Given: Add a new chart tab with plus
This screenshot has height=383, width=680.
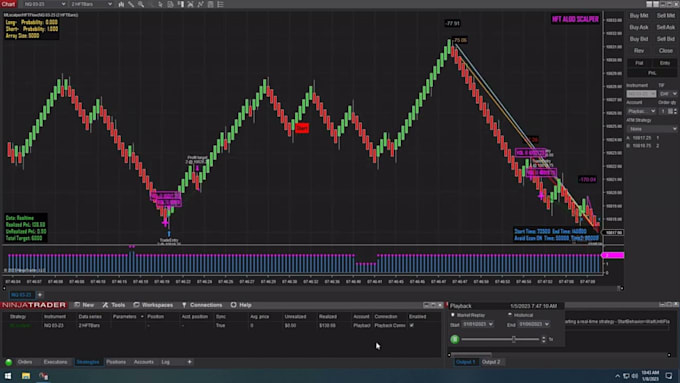Looking at the screenshot, I should click(39, 295).
